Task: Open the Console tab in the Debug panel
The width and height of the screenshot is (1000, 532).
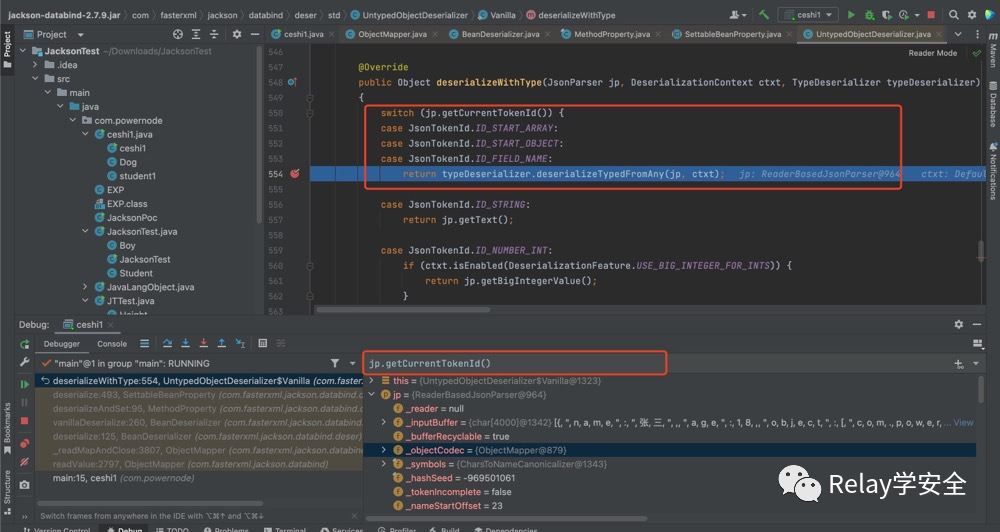Action: (112, 344)
